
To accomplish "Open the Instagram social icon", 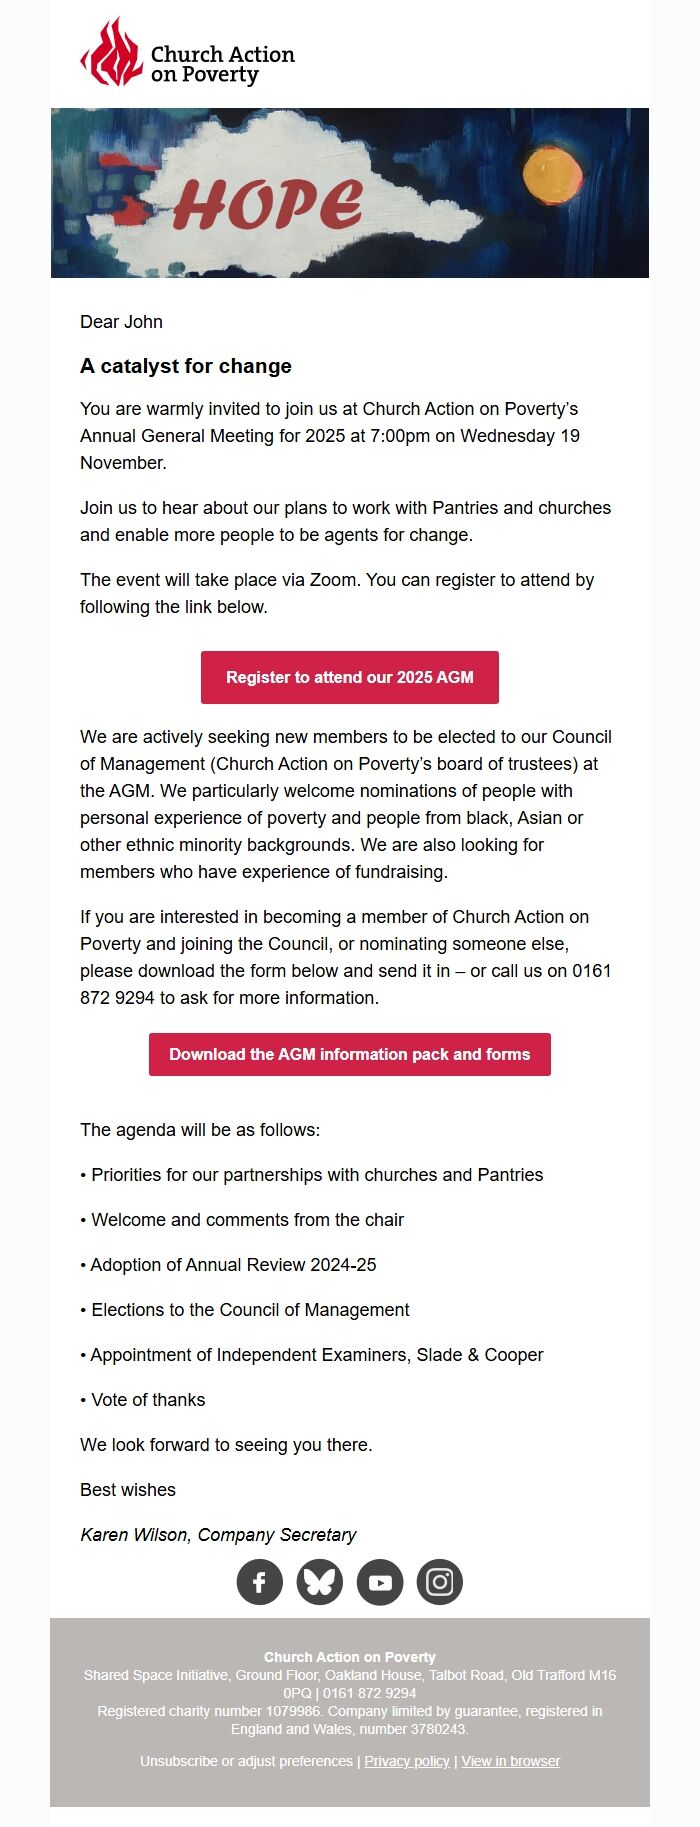I will click(x=440, y=1582).
